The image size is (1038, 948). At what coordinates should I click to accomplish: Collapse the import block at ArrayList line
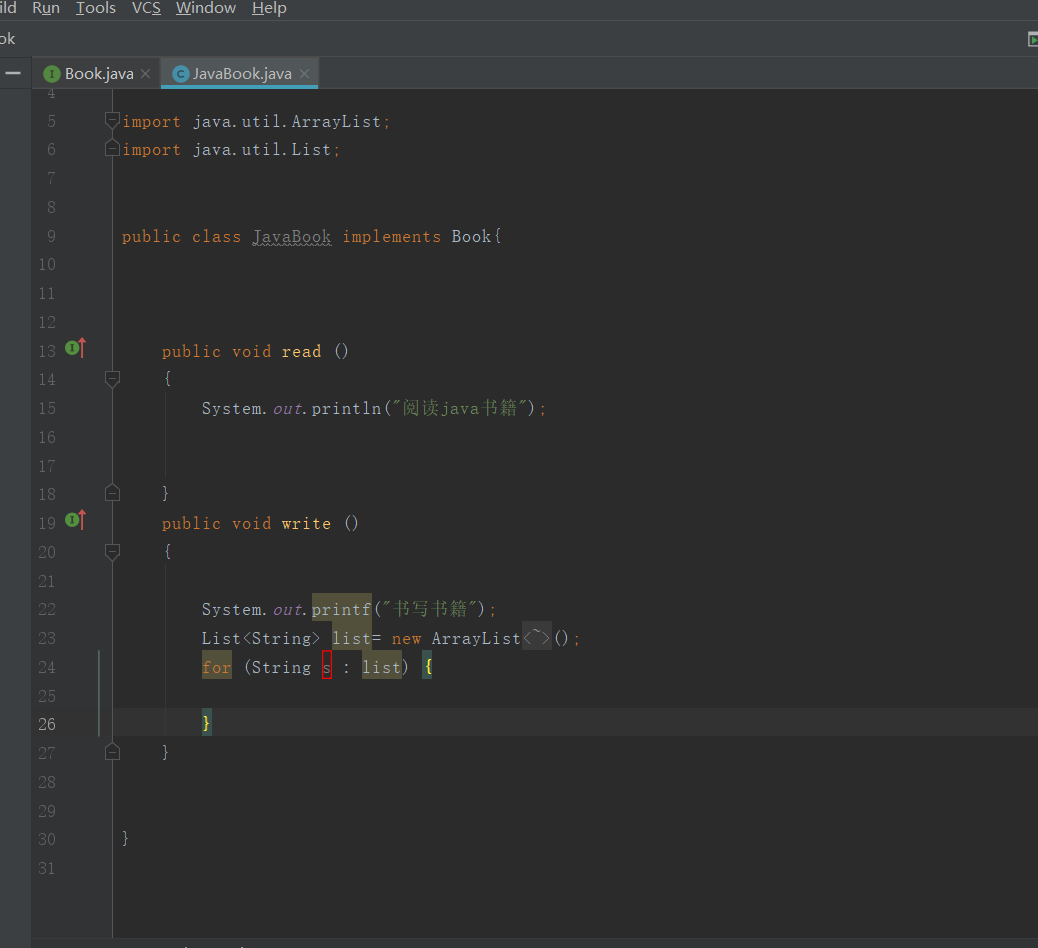tap(112, 121)
